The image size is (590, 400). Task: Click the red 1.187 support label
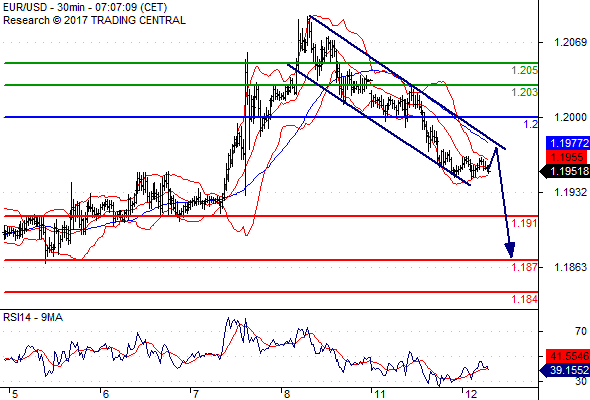coord(524,267)
